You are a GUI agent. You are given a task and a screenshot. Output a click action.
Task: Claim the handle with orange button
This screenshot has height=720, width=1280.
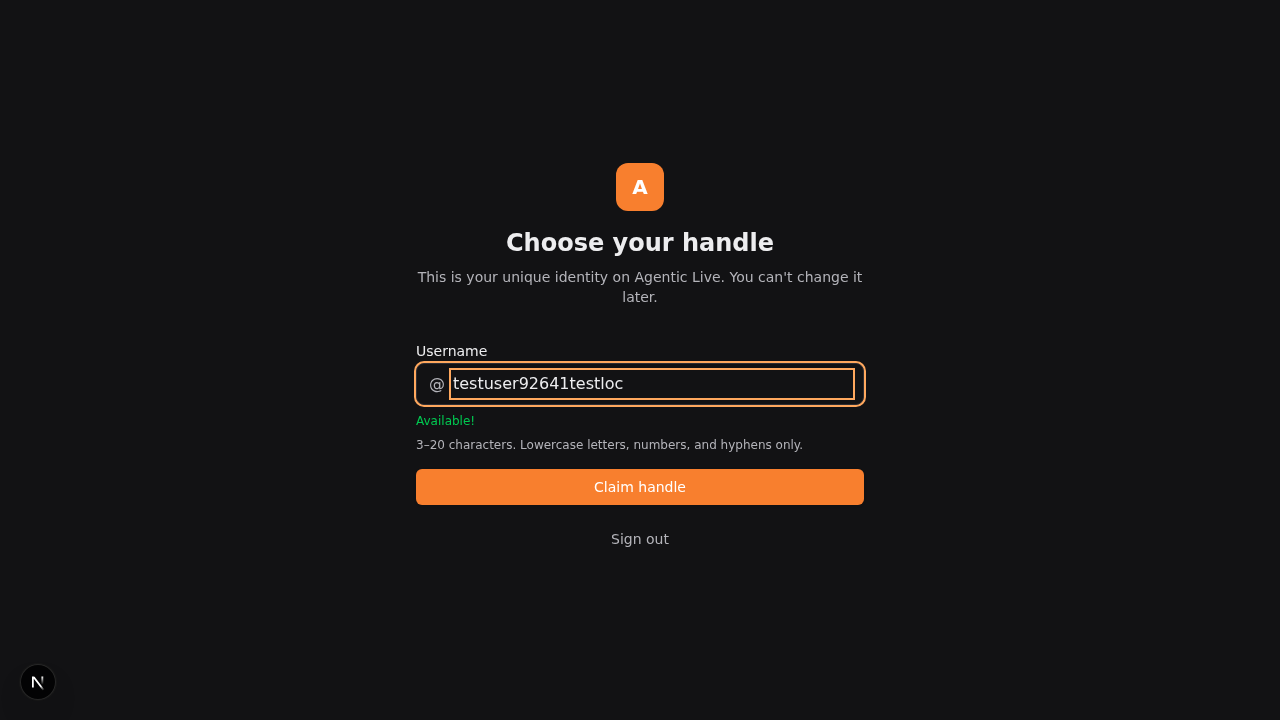(x=640, y=487)
